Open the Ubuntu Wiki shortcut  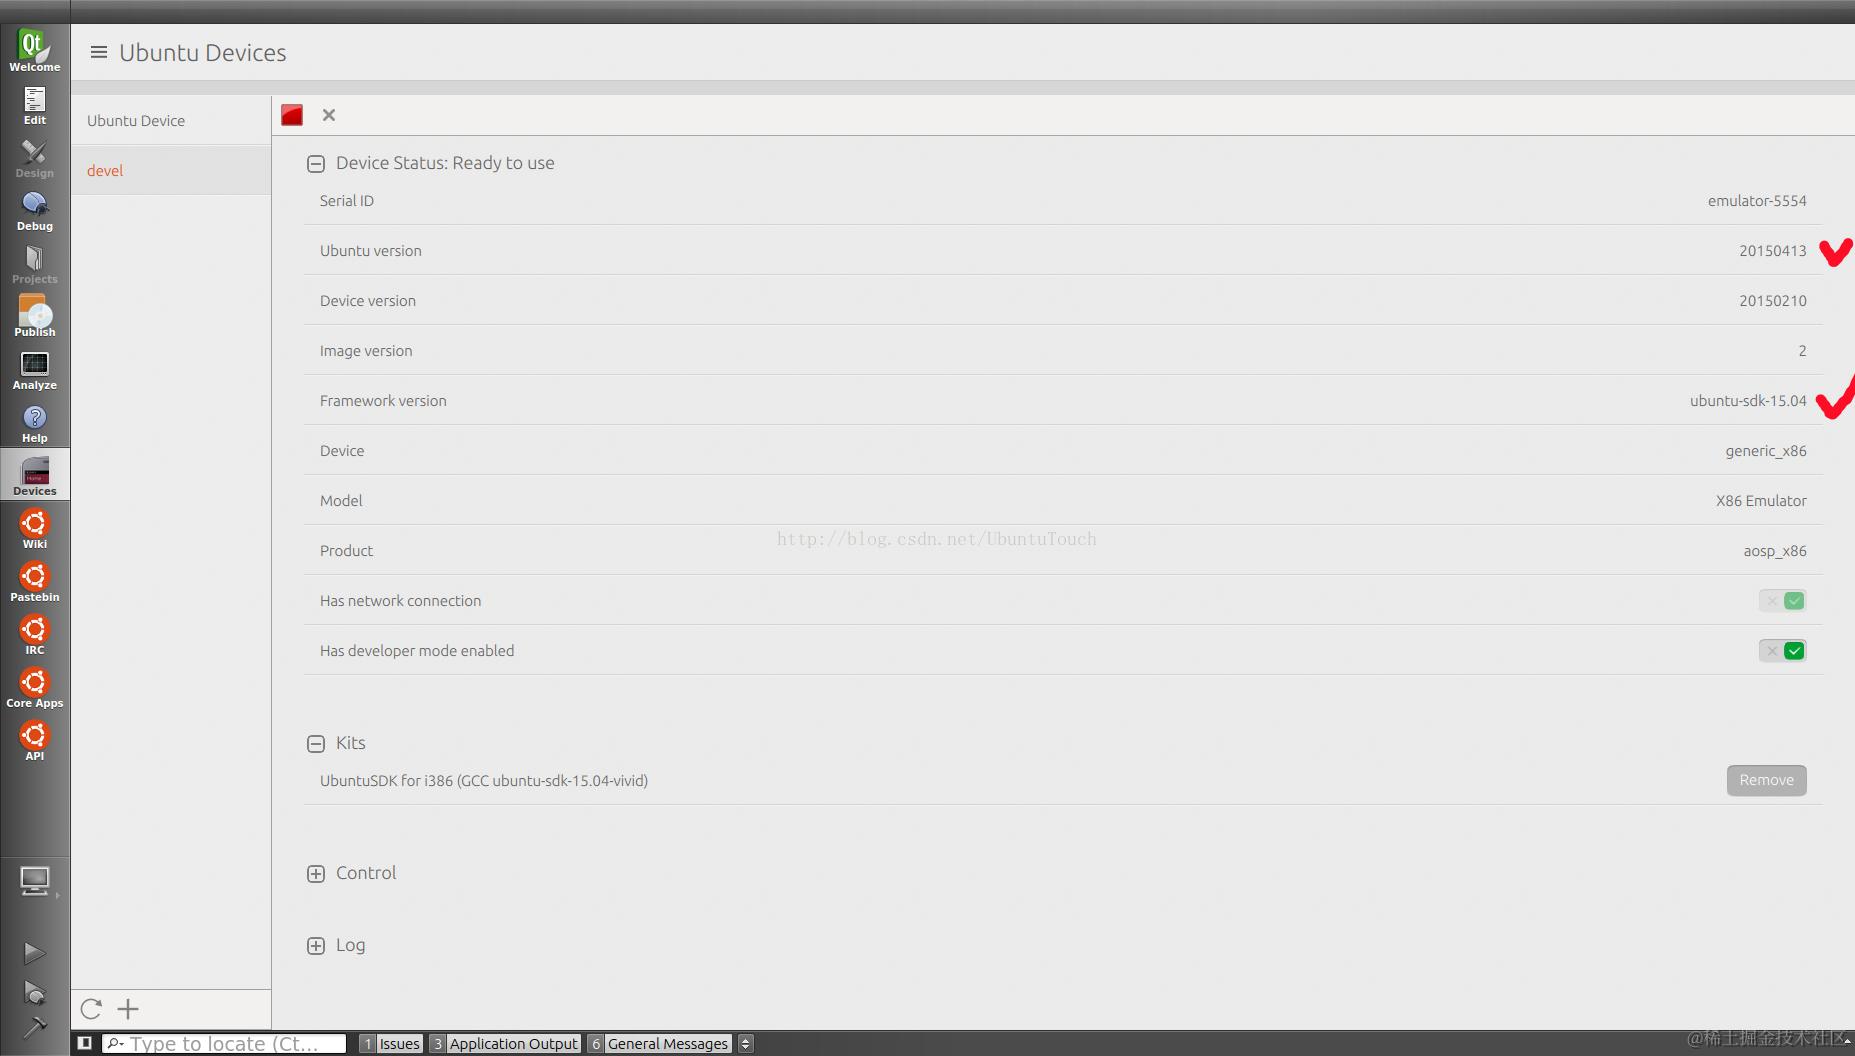tap(34, 529)
